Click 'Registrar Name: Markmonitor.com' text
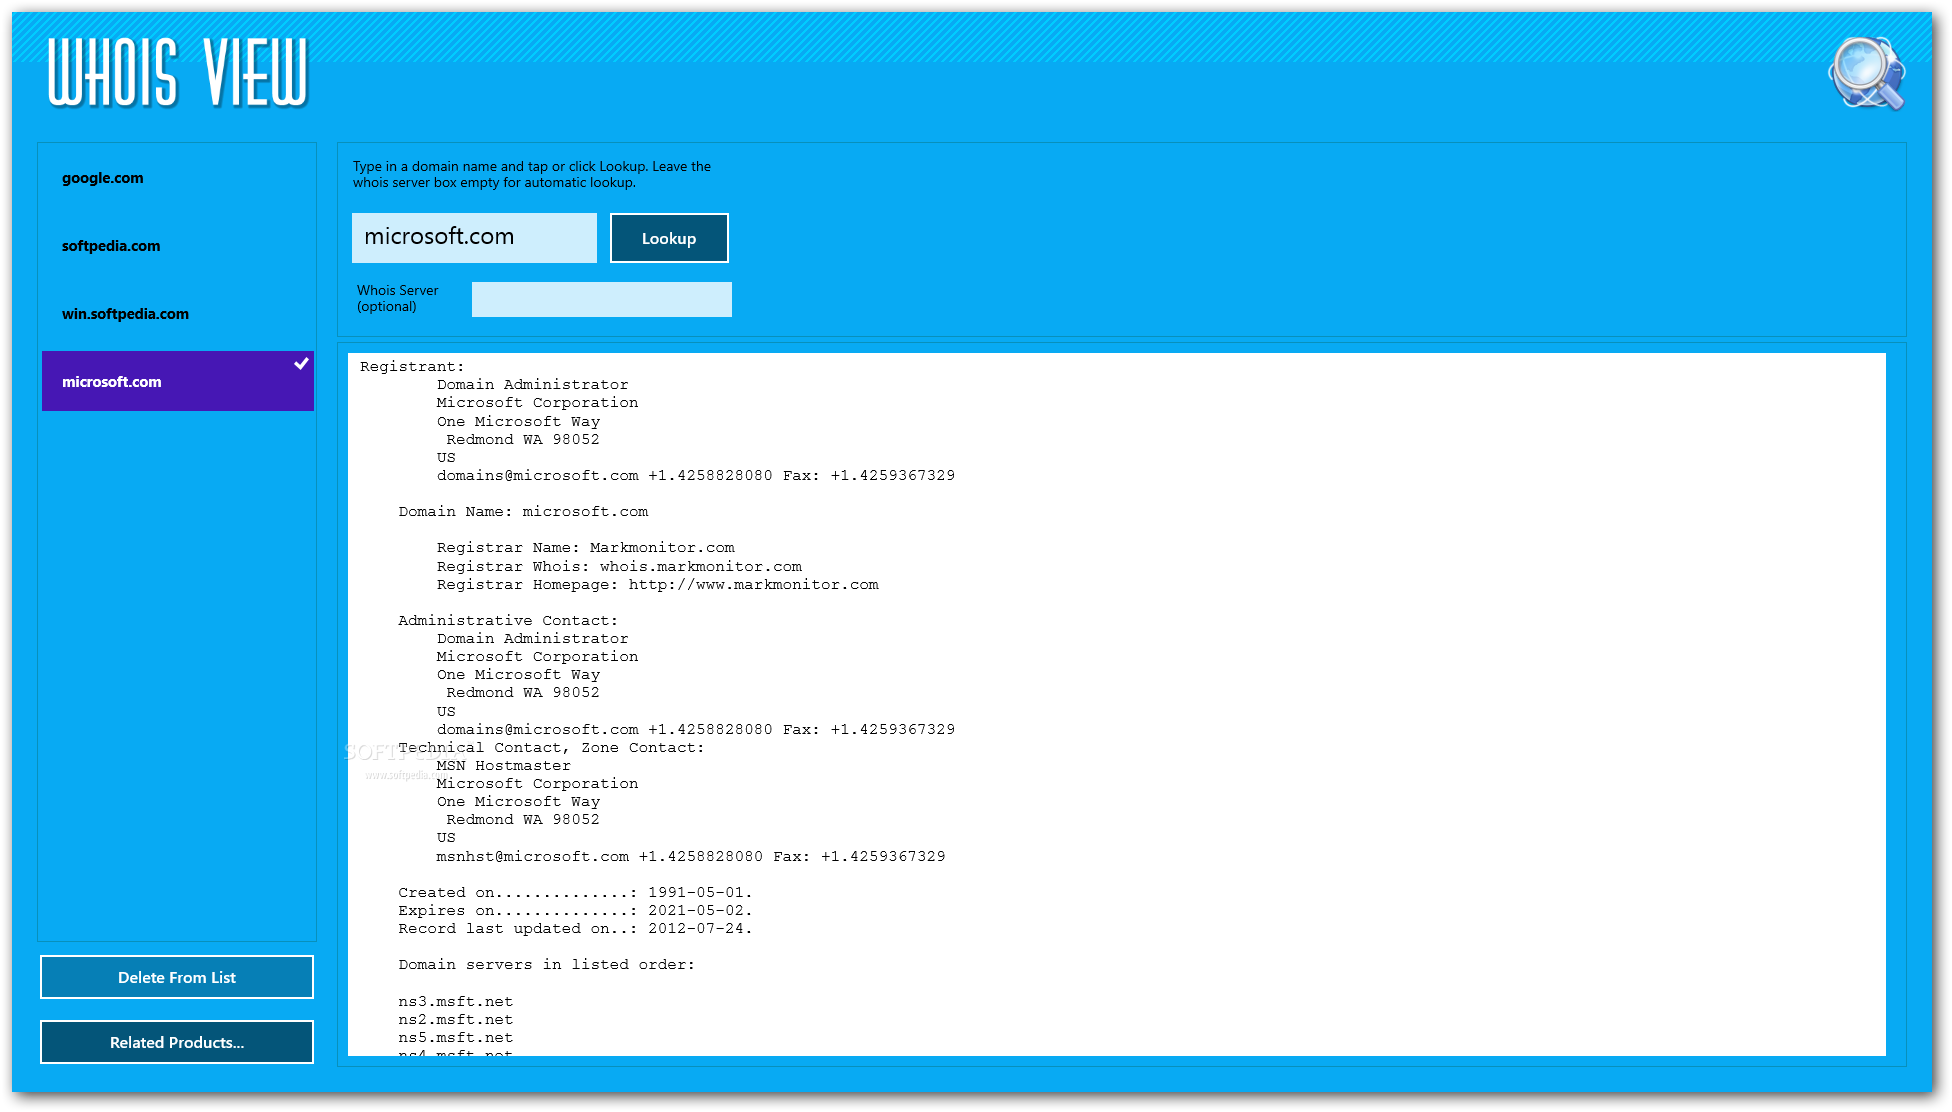The width and height of the screenshot is (1952, 1112). [x=586, y=548]
